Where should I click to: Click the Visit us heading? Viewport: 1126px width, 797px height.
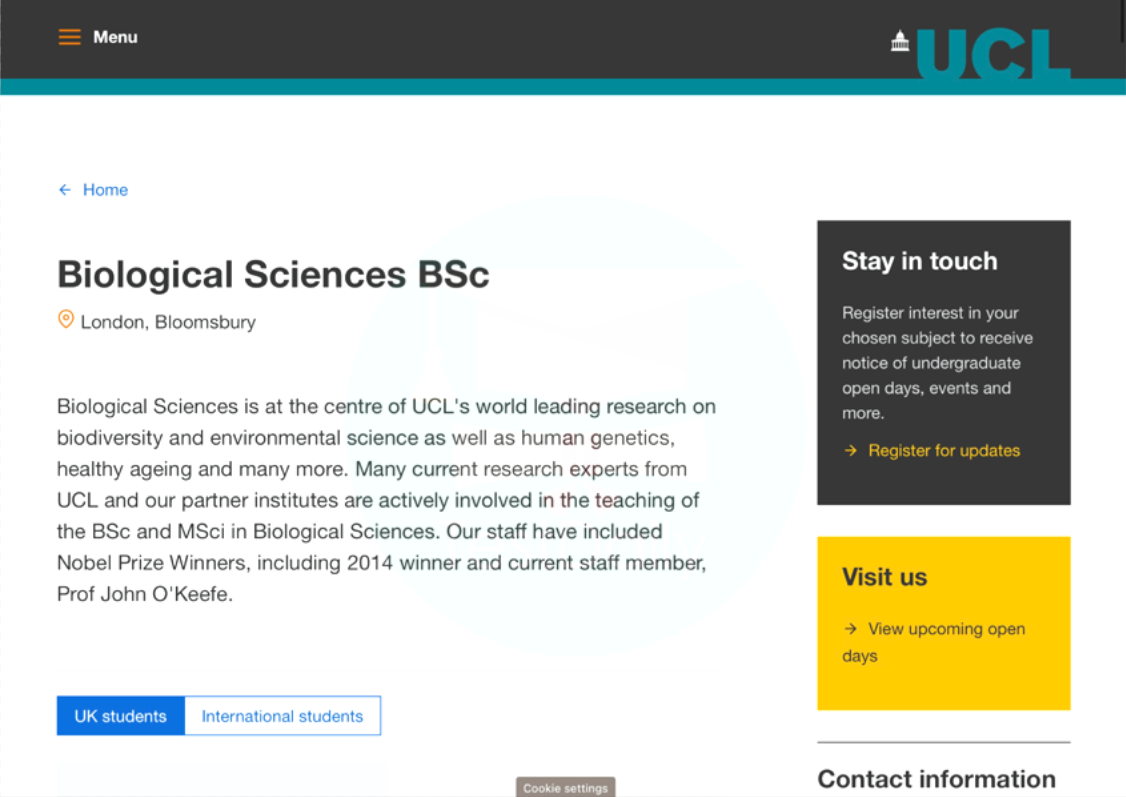tap(884, 577)
